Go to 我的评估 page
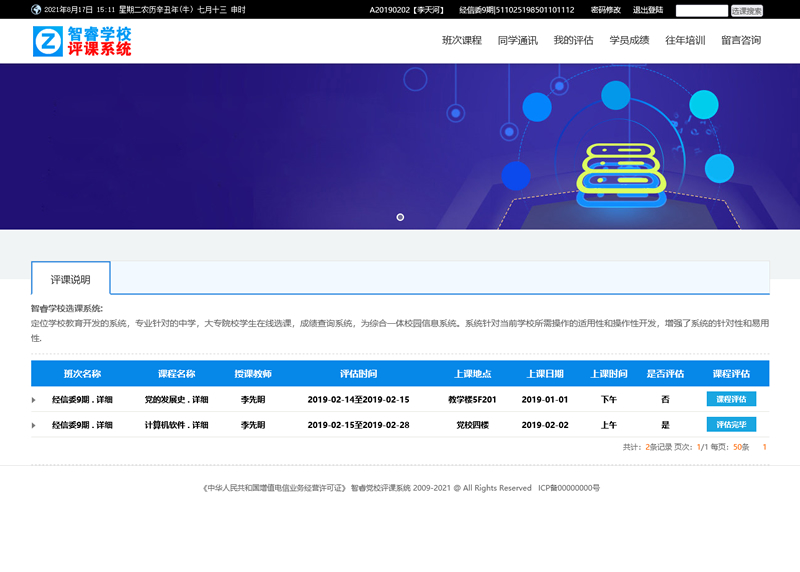The image size is (800, 572). point(573,41)
